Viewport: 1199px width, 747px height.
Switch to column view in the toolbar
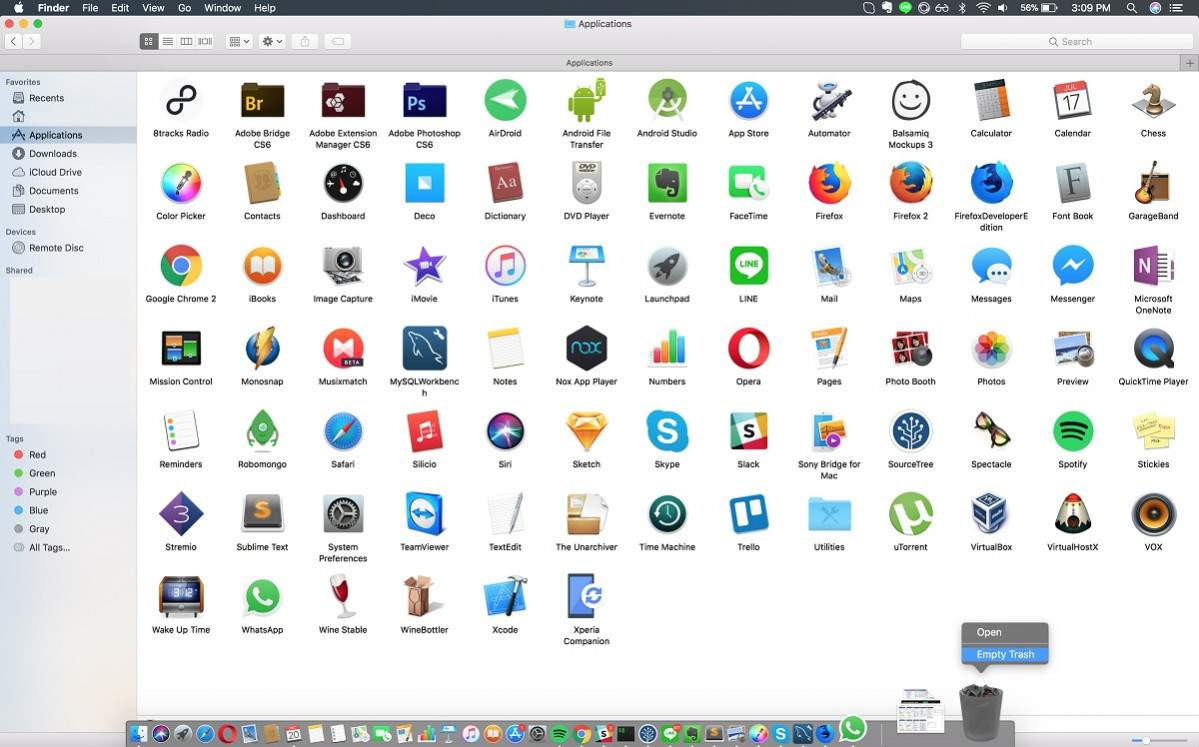pos(186,41)
